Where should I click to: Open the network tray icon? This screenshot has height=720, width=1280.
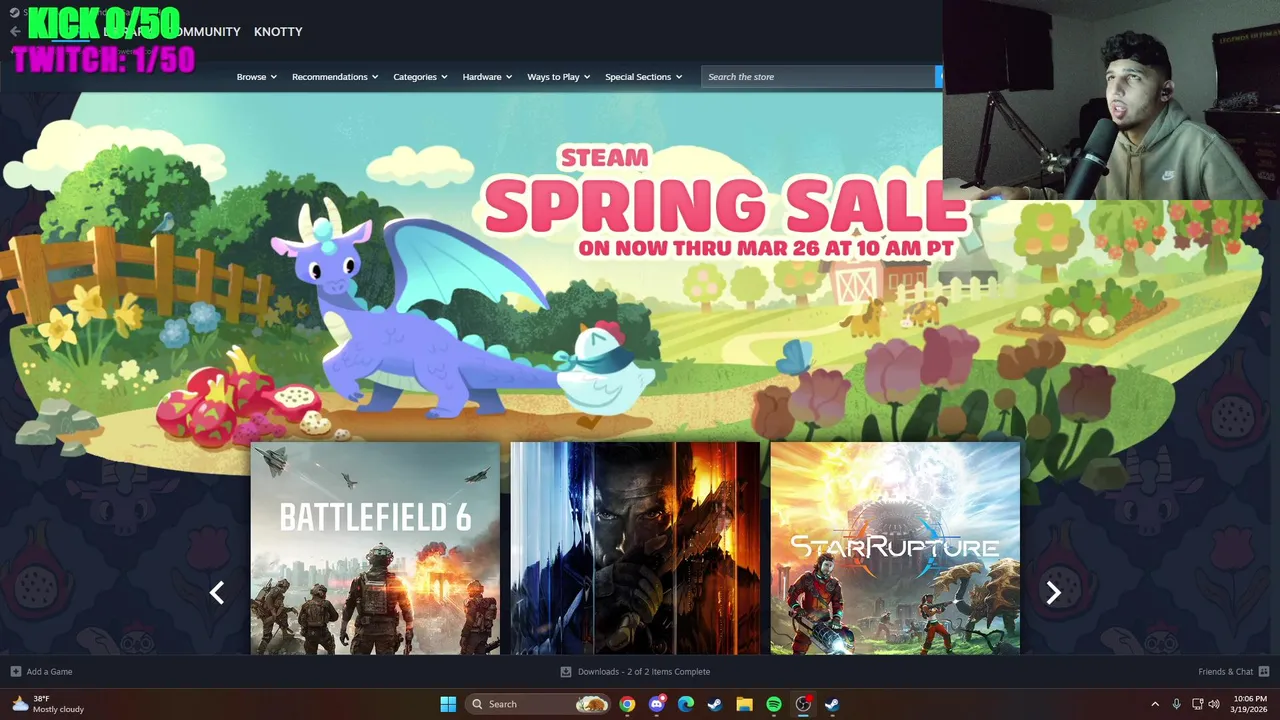[x=1197, y=704]
